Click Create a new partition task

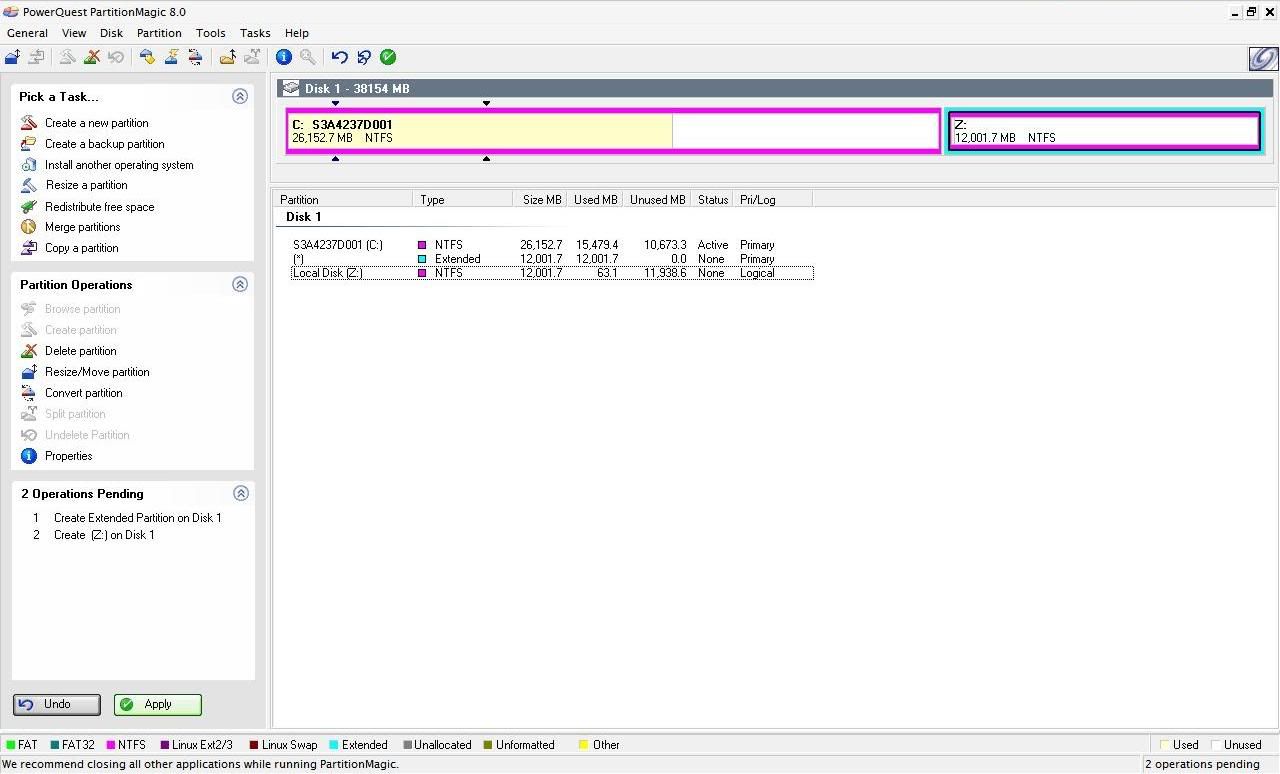tap(96, 123)
